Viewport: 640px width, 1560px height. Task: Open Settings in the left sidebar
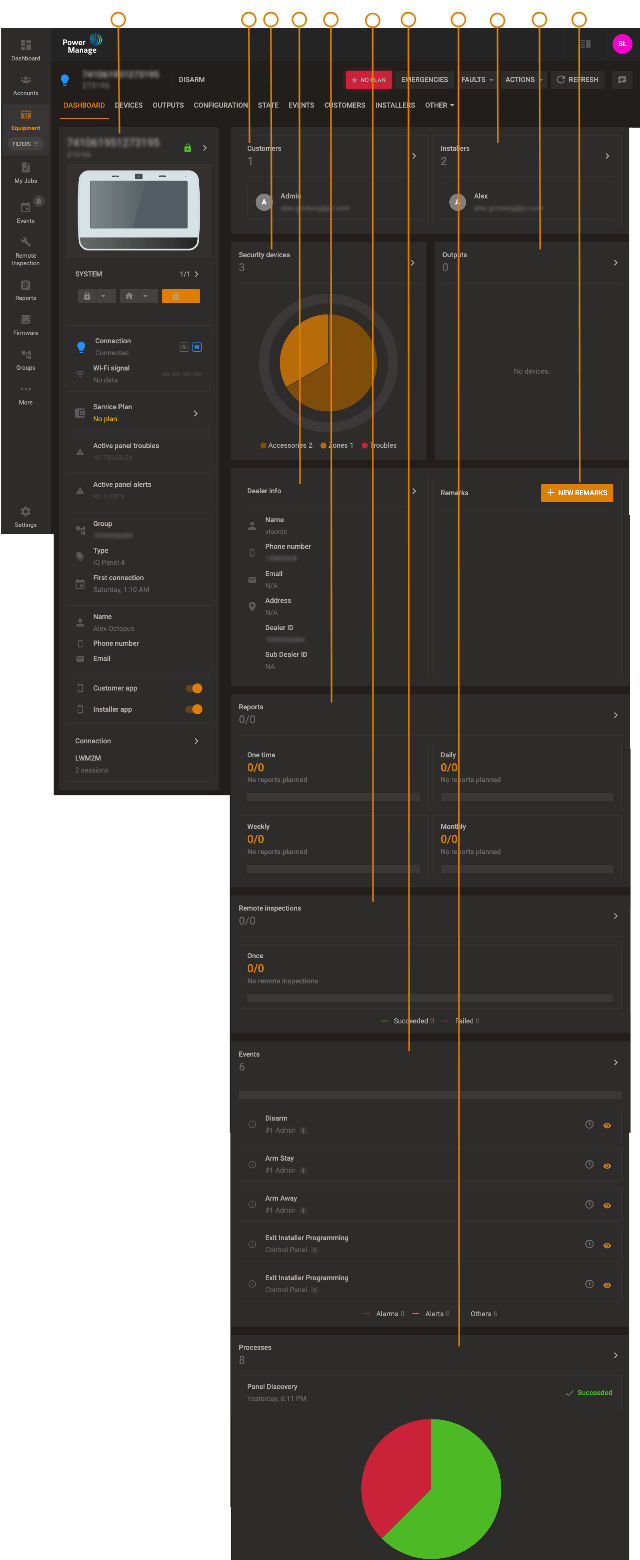[x=26, y=517]
